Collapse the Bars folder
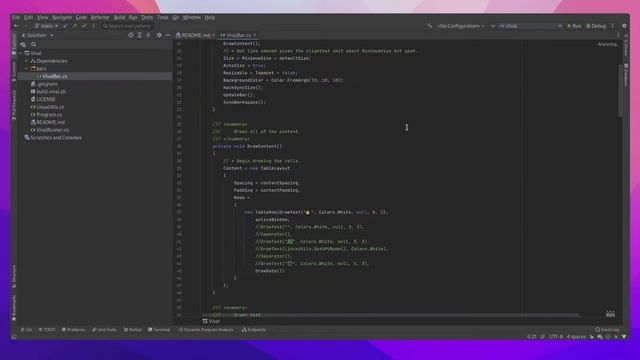 coord(27,69)
